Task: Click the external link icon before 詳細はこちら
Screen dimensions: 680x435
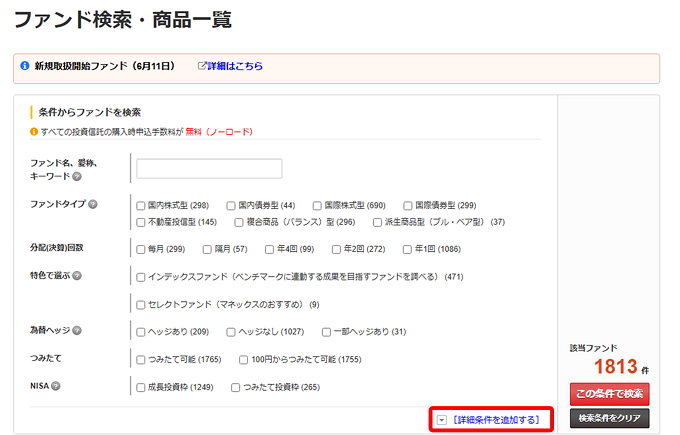Action: coord(201,66)
